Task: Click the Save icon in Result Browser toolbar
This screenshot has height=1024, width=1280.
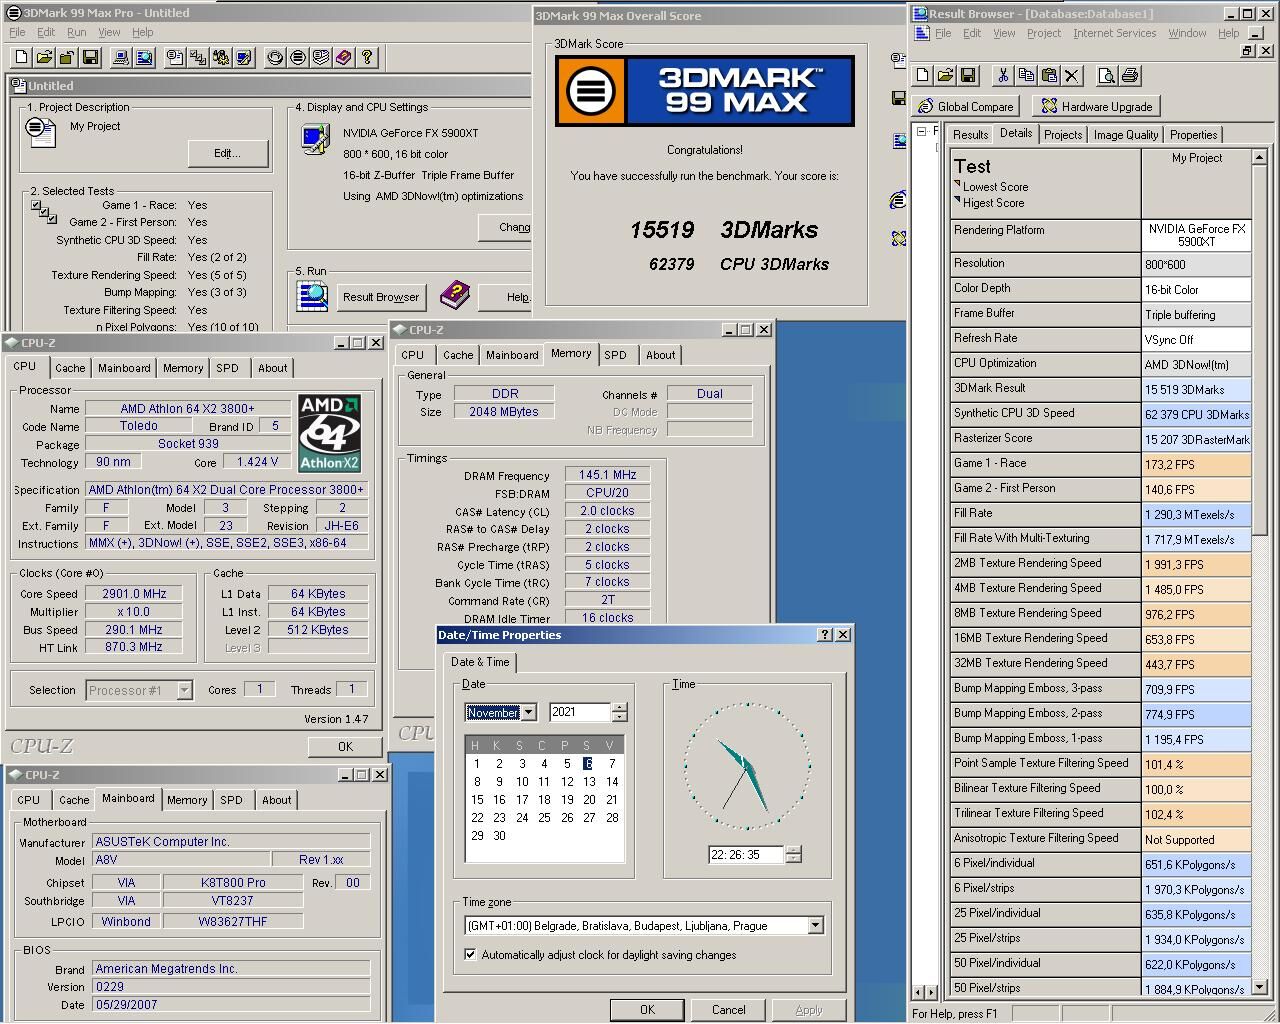Action: [x=968, y=75]
